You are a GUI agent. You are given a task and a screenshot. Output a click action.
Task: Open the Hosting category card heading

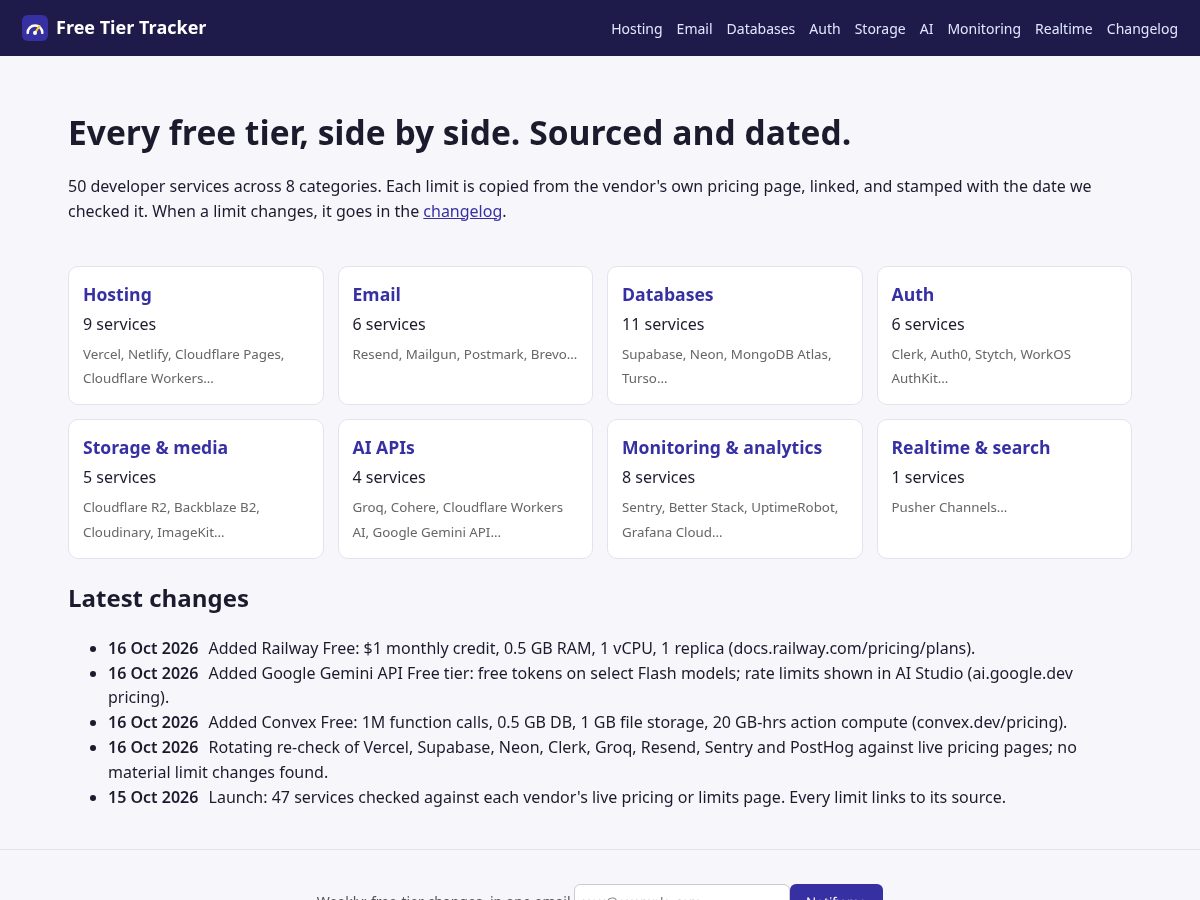click(x=117, y=294)
